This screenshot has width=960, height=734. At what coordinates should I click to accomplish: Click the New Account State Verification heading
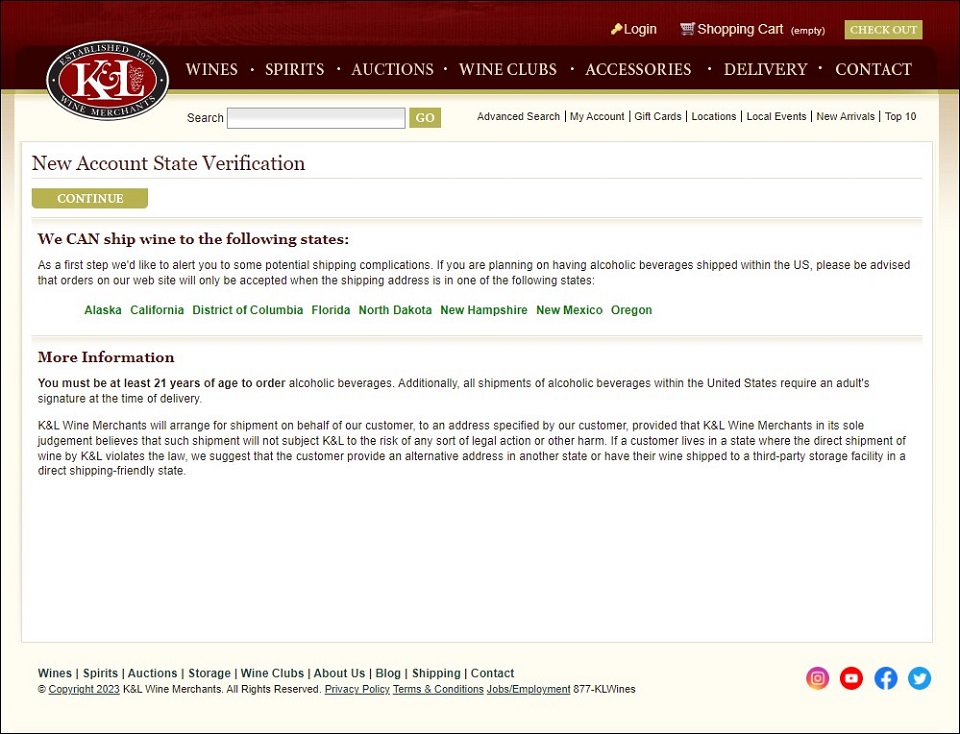(168, 163)
